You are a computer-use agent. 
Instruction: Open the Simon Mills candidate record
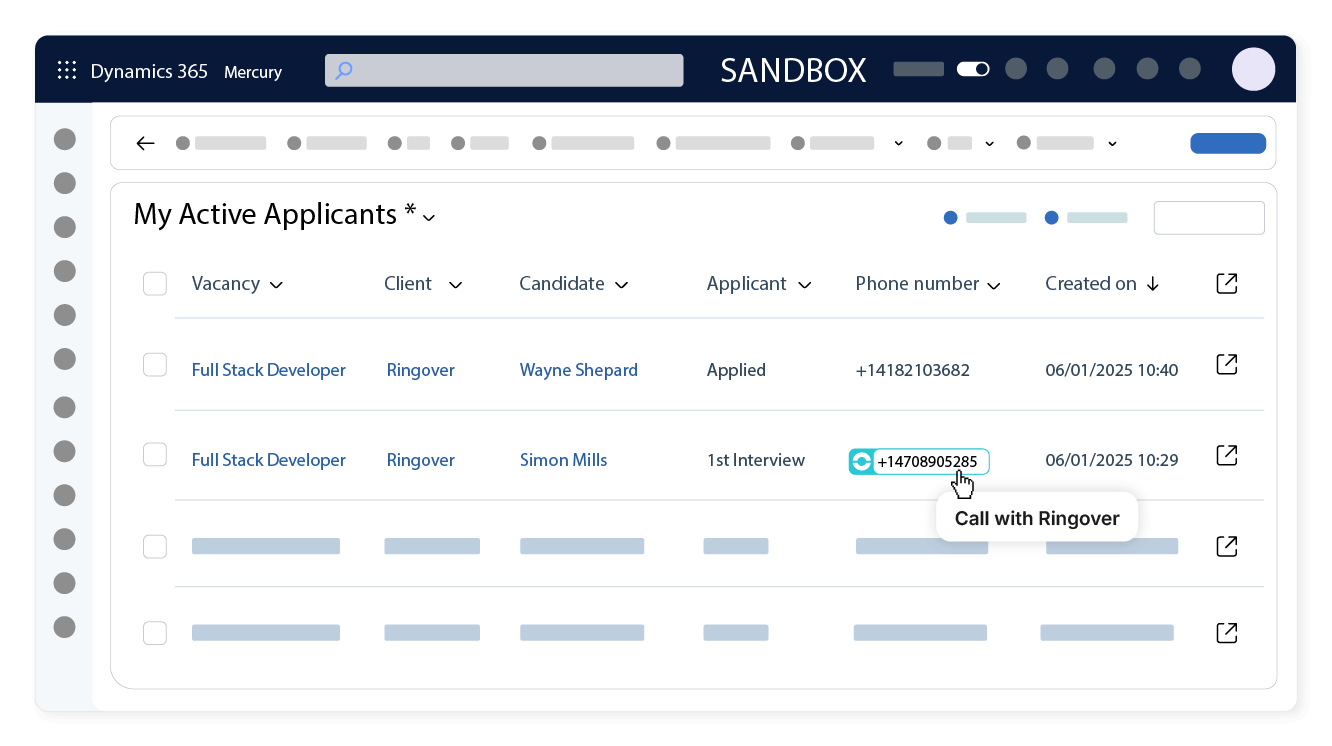563,460
